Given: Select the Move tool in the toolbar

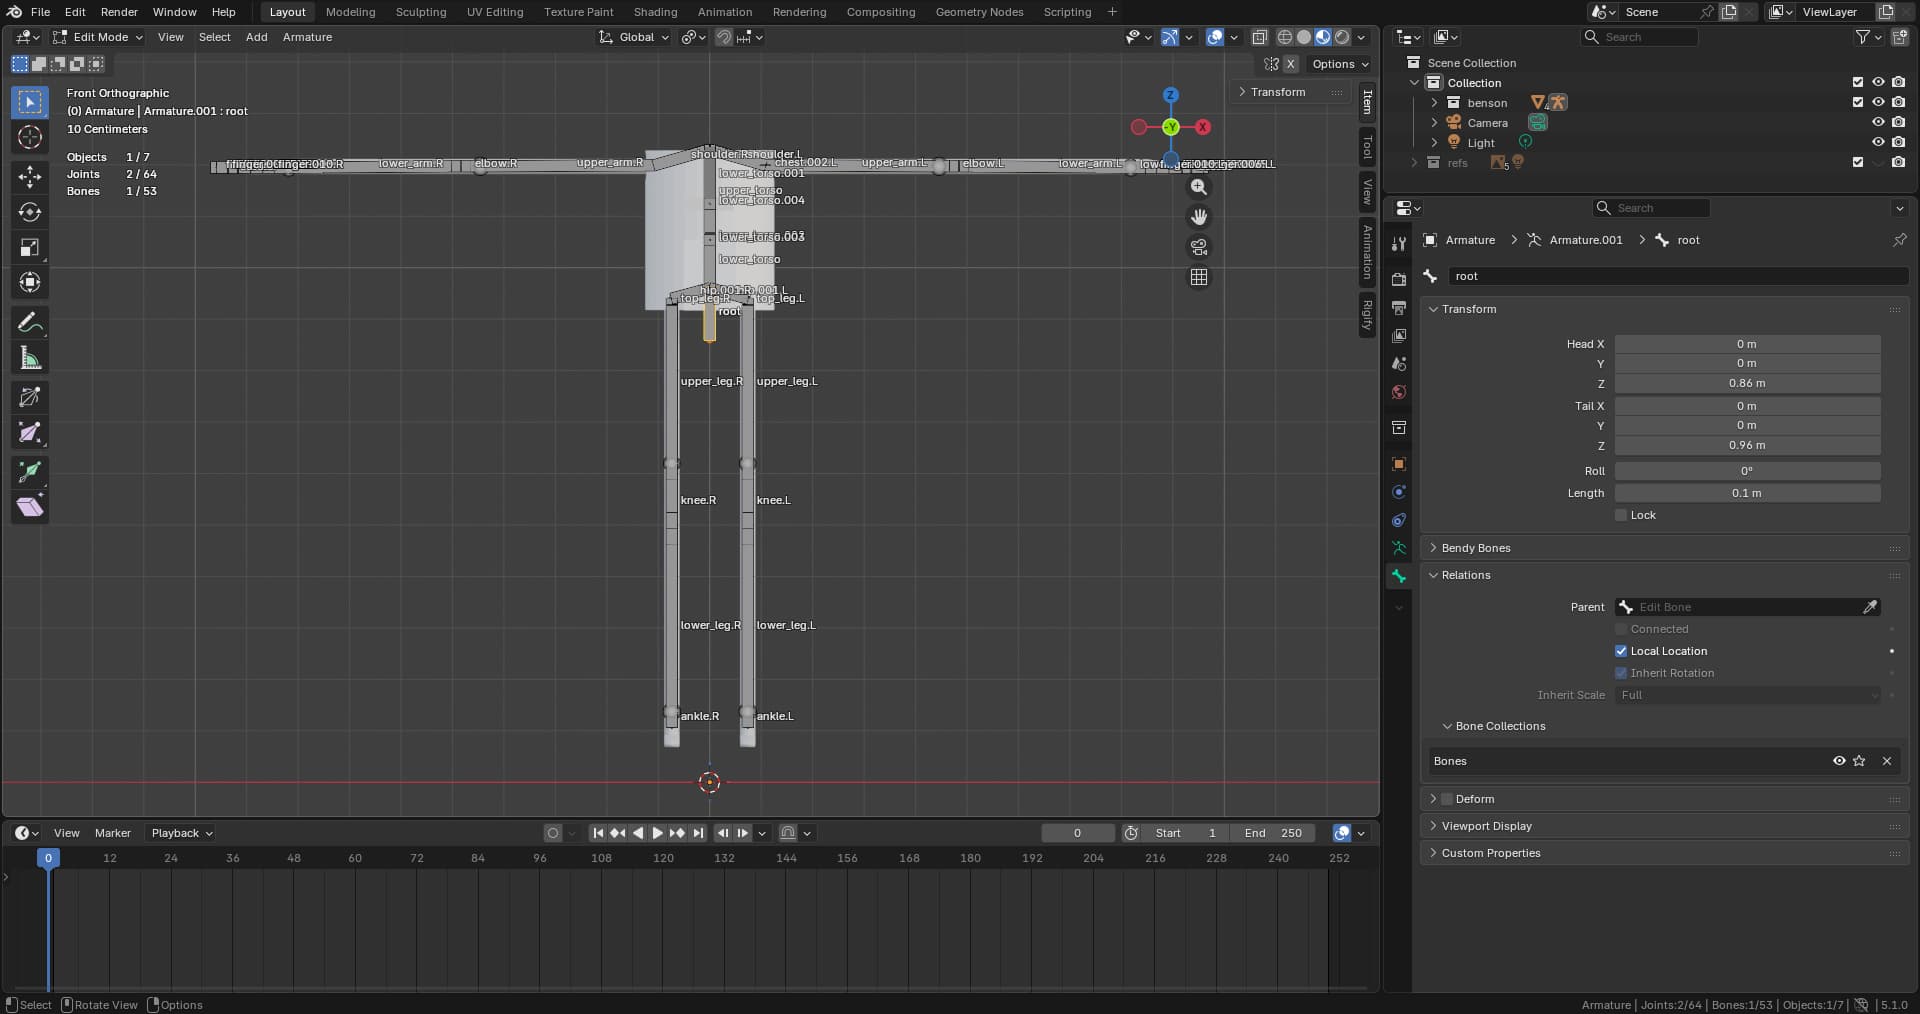Looking at the screenshot, I should click(30, 177).
